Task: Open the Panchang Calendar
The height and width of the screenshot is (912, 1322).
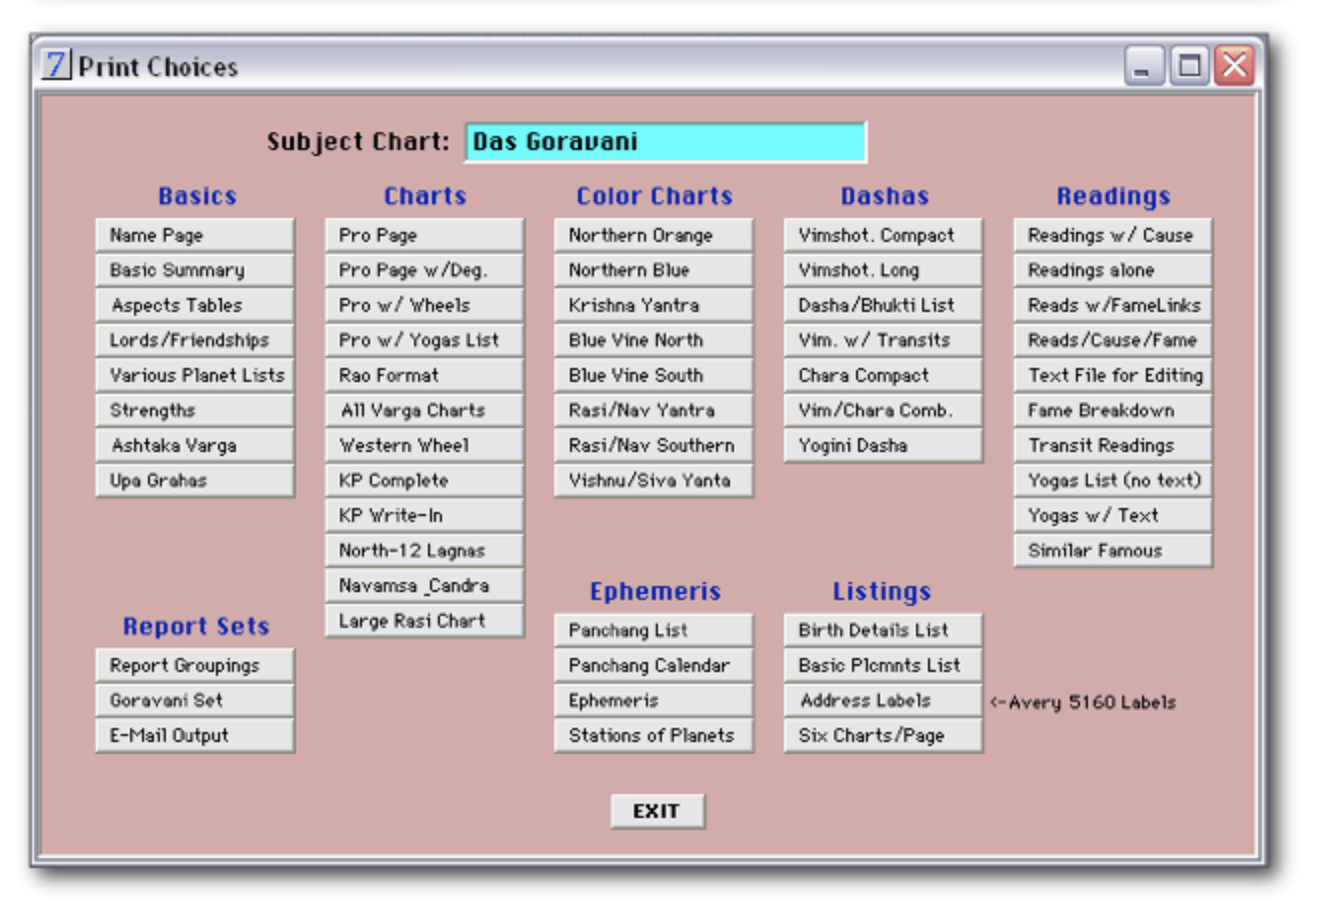Action: coord(653,665)
